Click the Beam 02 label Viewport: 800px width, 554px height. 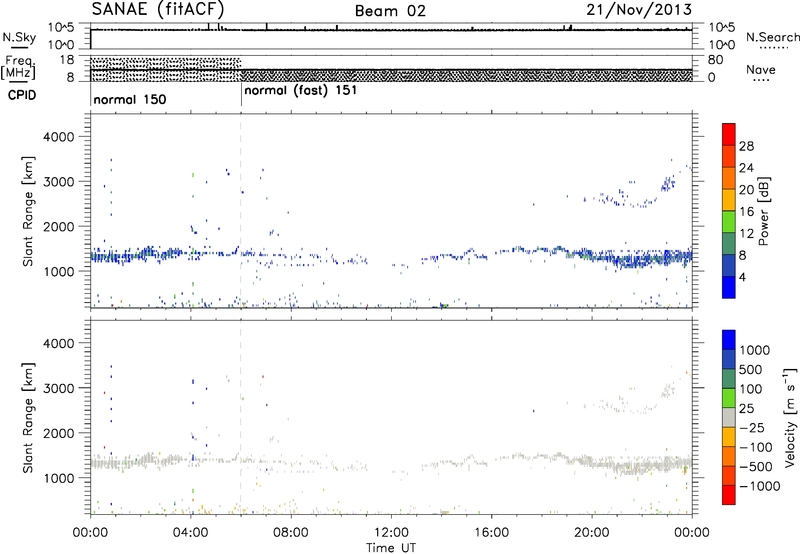(x=390, y=11)
